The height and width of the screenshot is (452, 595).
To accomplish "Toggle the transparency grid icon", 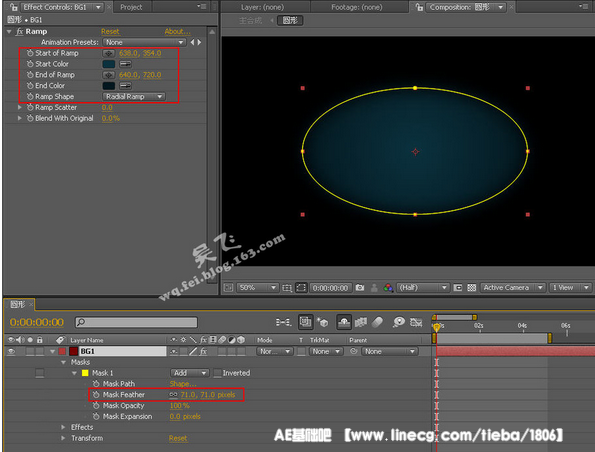I will click(x=471, y=288).
